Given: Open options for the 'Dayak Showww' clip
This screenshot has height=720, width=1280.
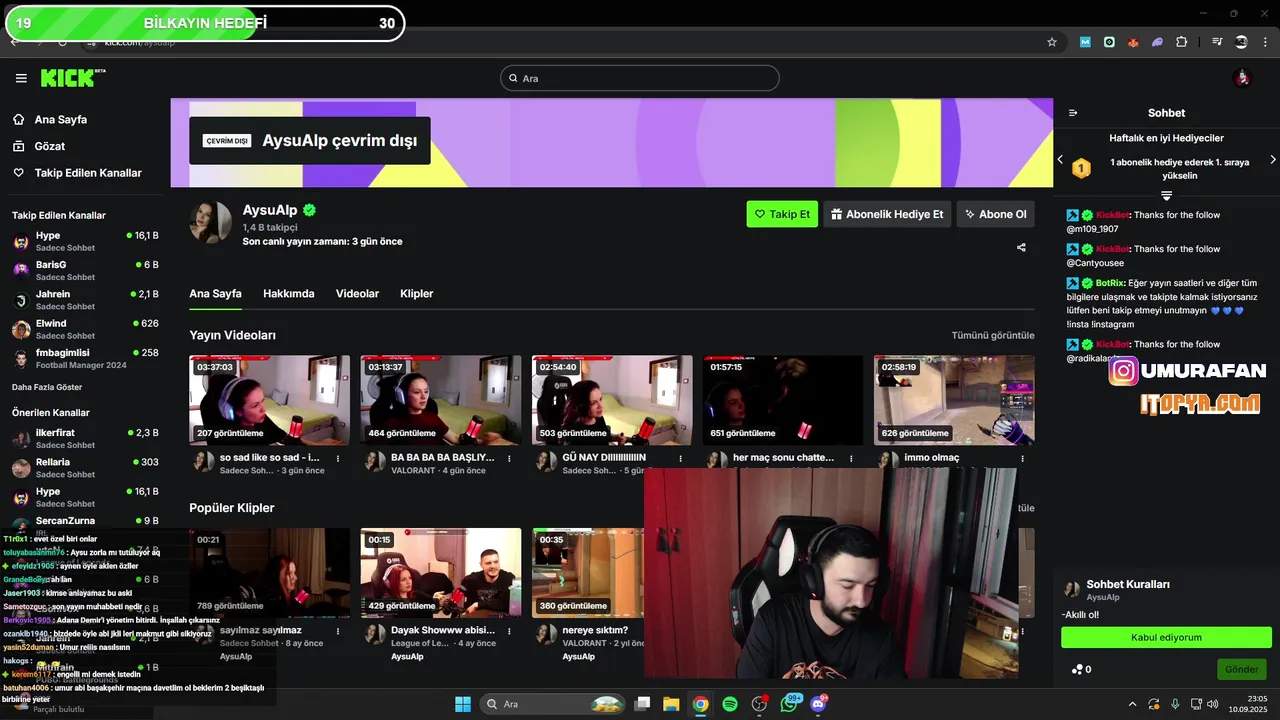Looking at the screenshot, I should 509,632.
